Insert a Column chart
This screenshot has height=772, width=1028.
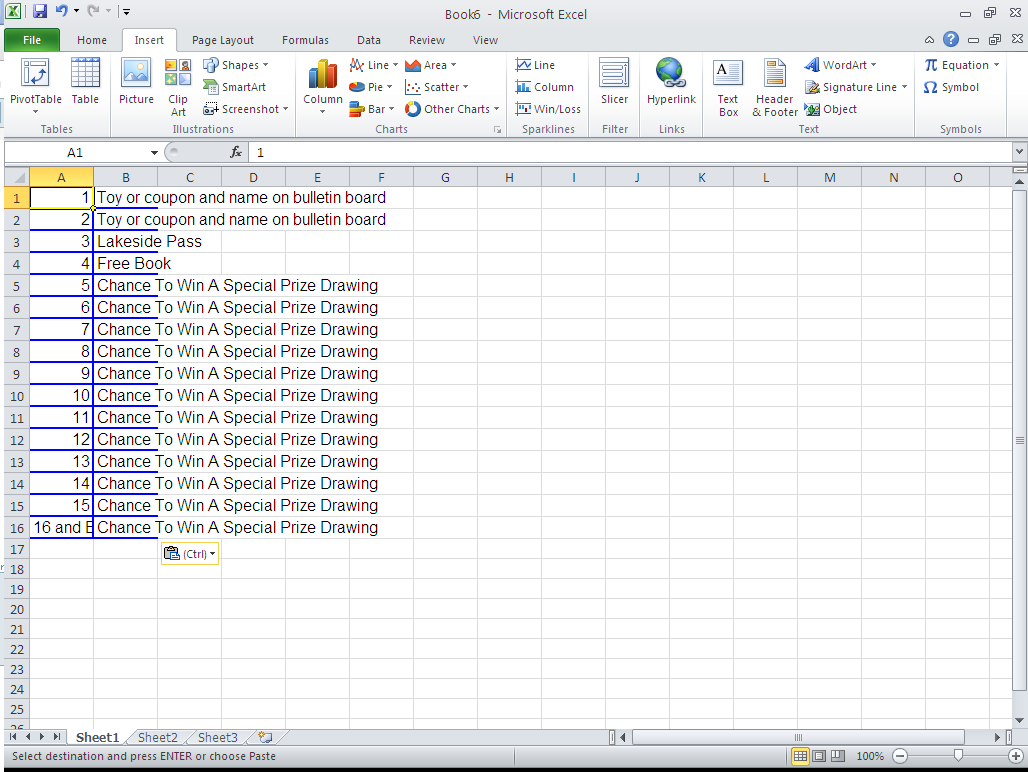[323, 86]
